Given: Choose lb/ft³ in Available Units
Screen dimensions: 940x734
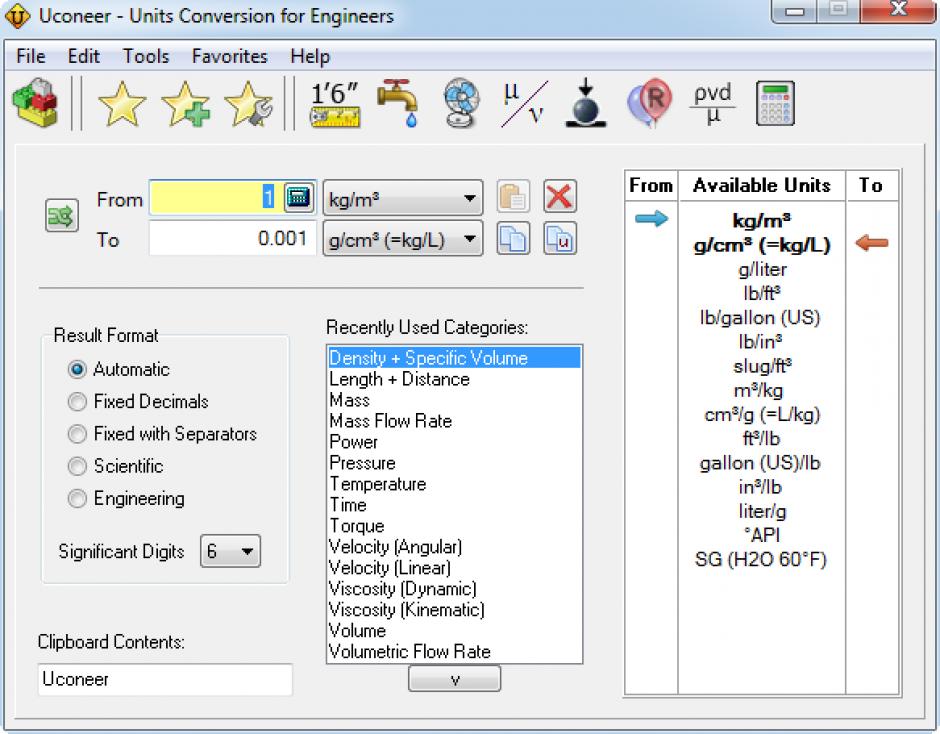Looking at the screenshot, I should 762,293.
